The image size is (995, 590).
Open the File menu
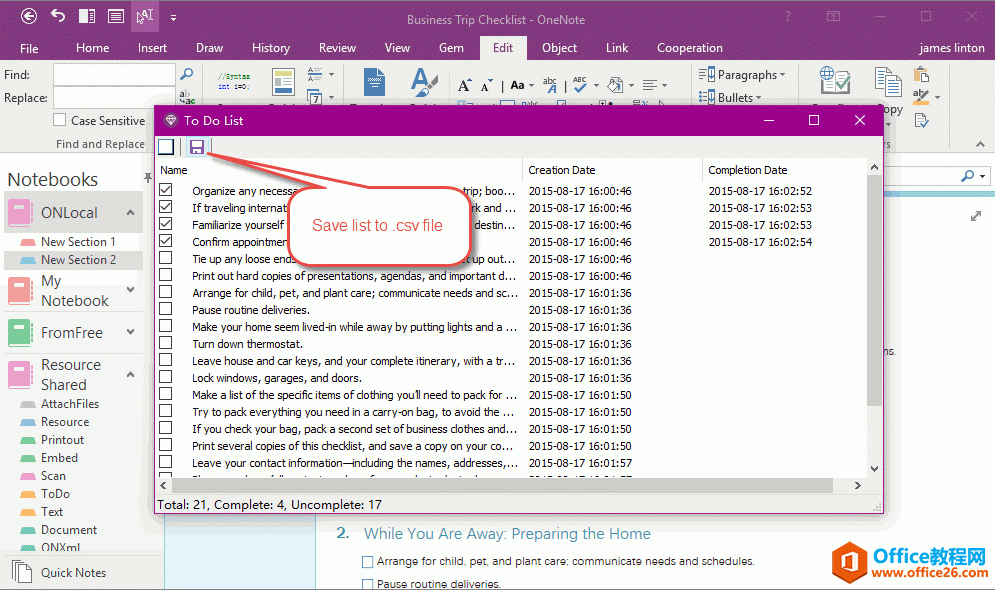click(x=29, y=48)
